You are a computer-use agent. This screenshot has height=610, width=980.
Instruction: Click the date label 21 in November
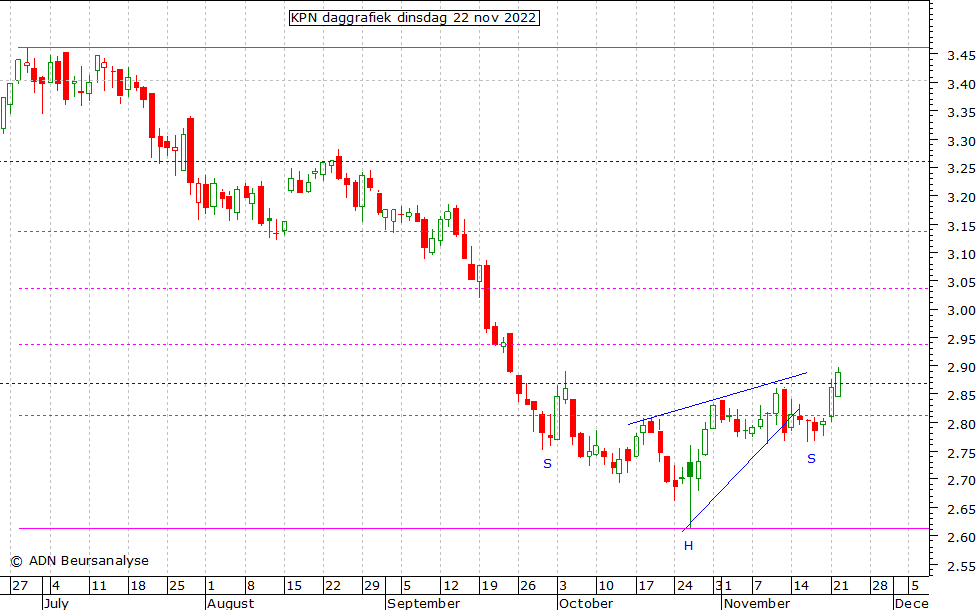(x=840, y=586)
